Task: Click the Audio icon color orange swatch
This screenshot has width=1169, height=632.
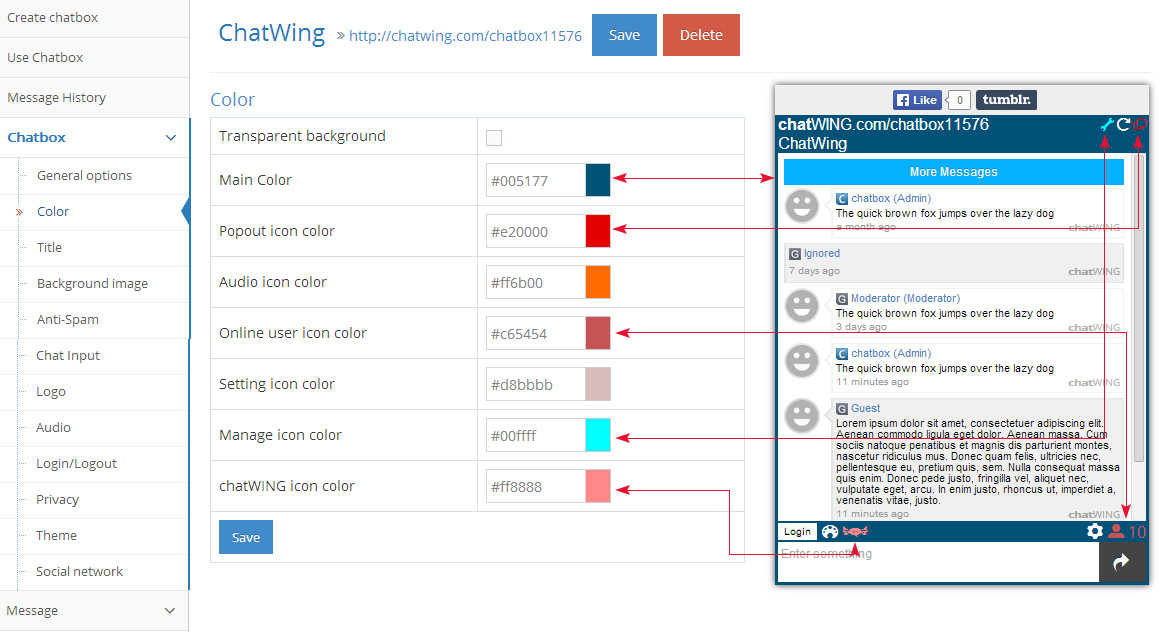Action: coord(598,282)
